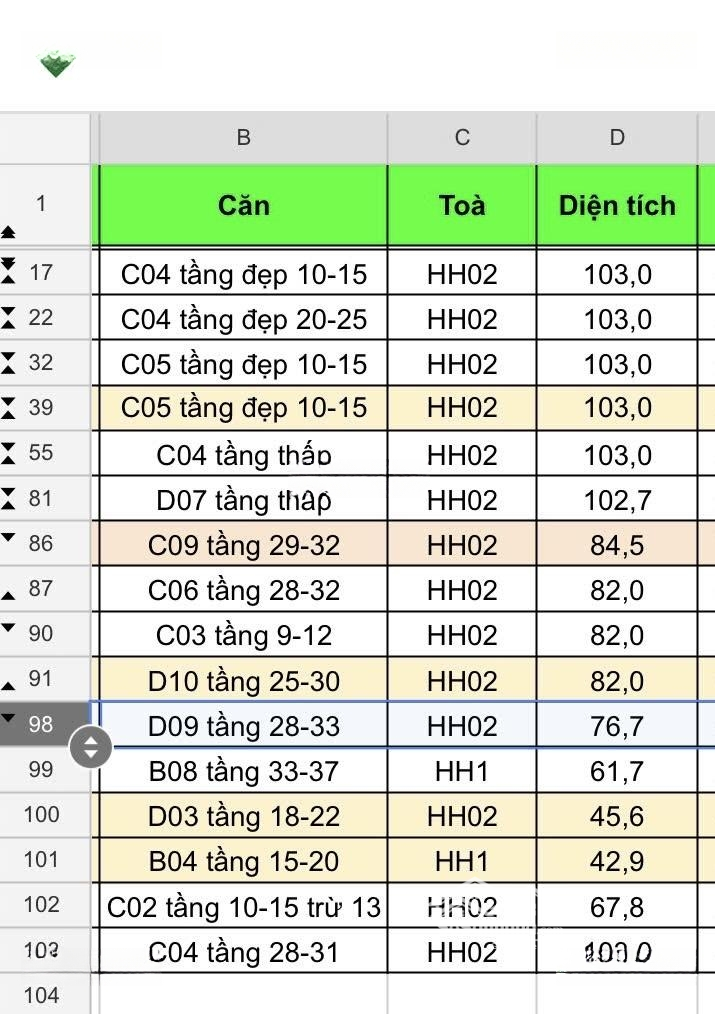
Task: Click cell 'D09 tầng 28-33'
Action: coord(243,726)
